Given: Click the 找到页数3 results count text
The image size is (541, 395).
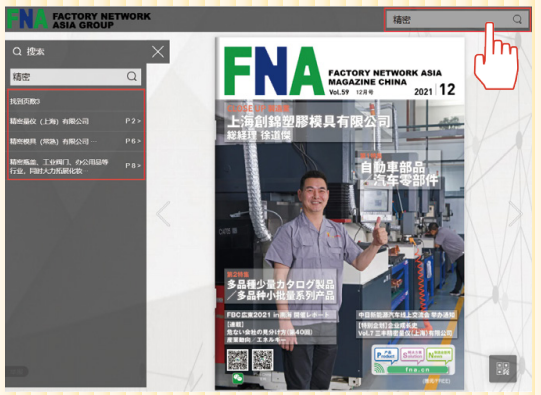Looking at the screenshot, I should point(25,101).
